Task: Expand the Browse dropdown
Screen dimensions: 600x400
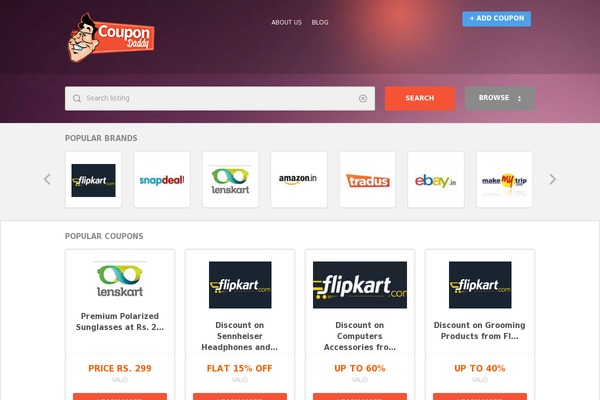Action: click(500, 98)
